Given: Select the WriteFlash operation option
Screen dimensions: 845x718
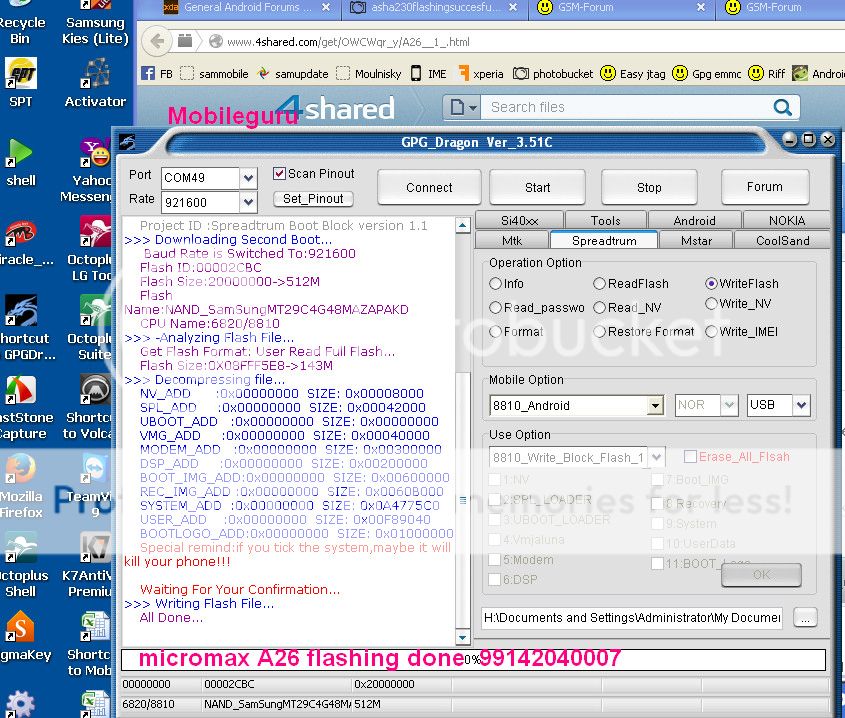Looking at the screenshot, I should (711, 284).
